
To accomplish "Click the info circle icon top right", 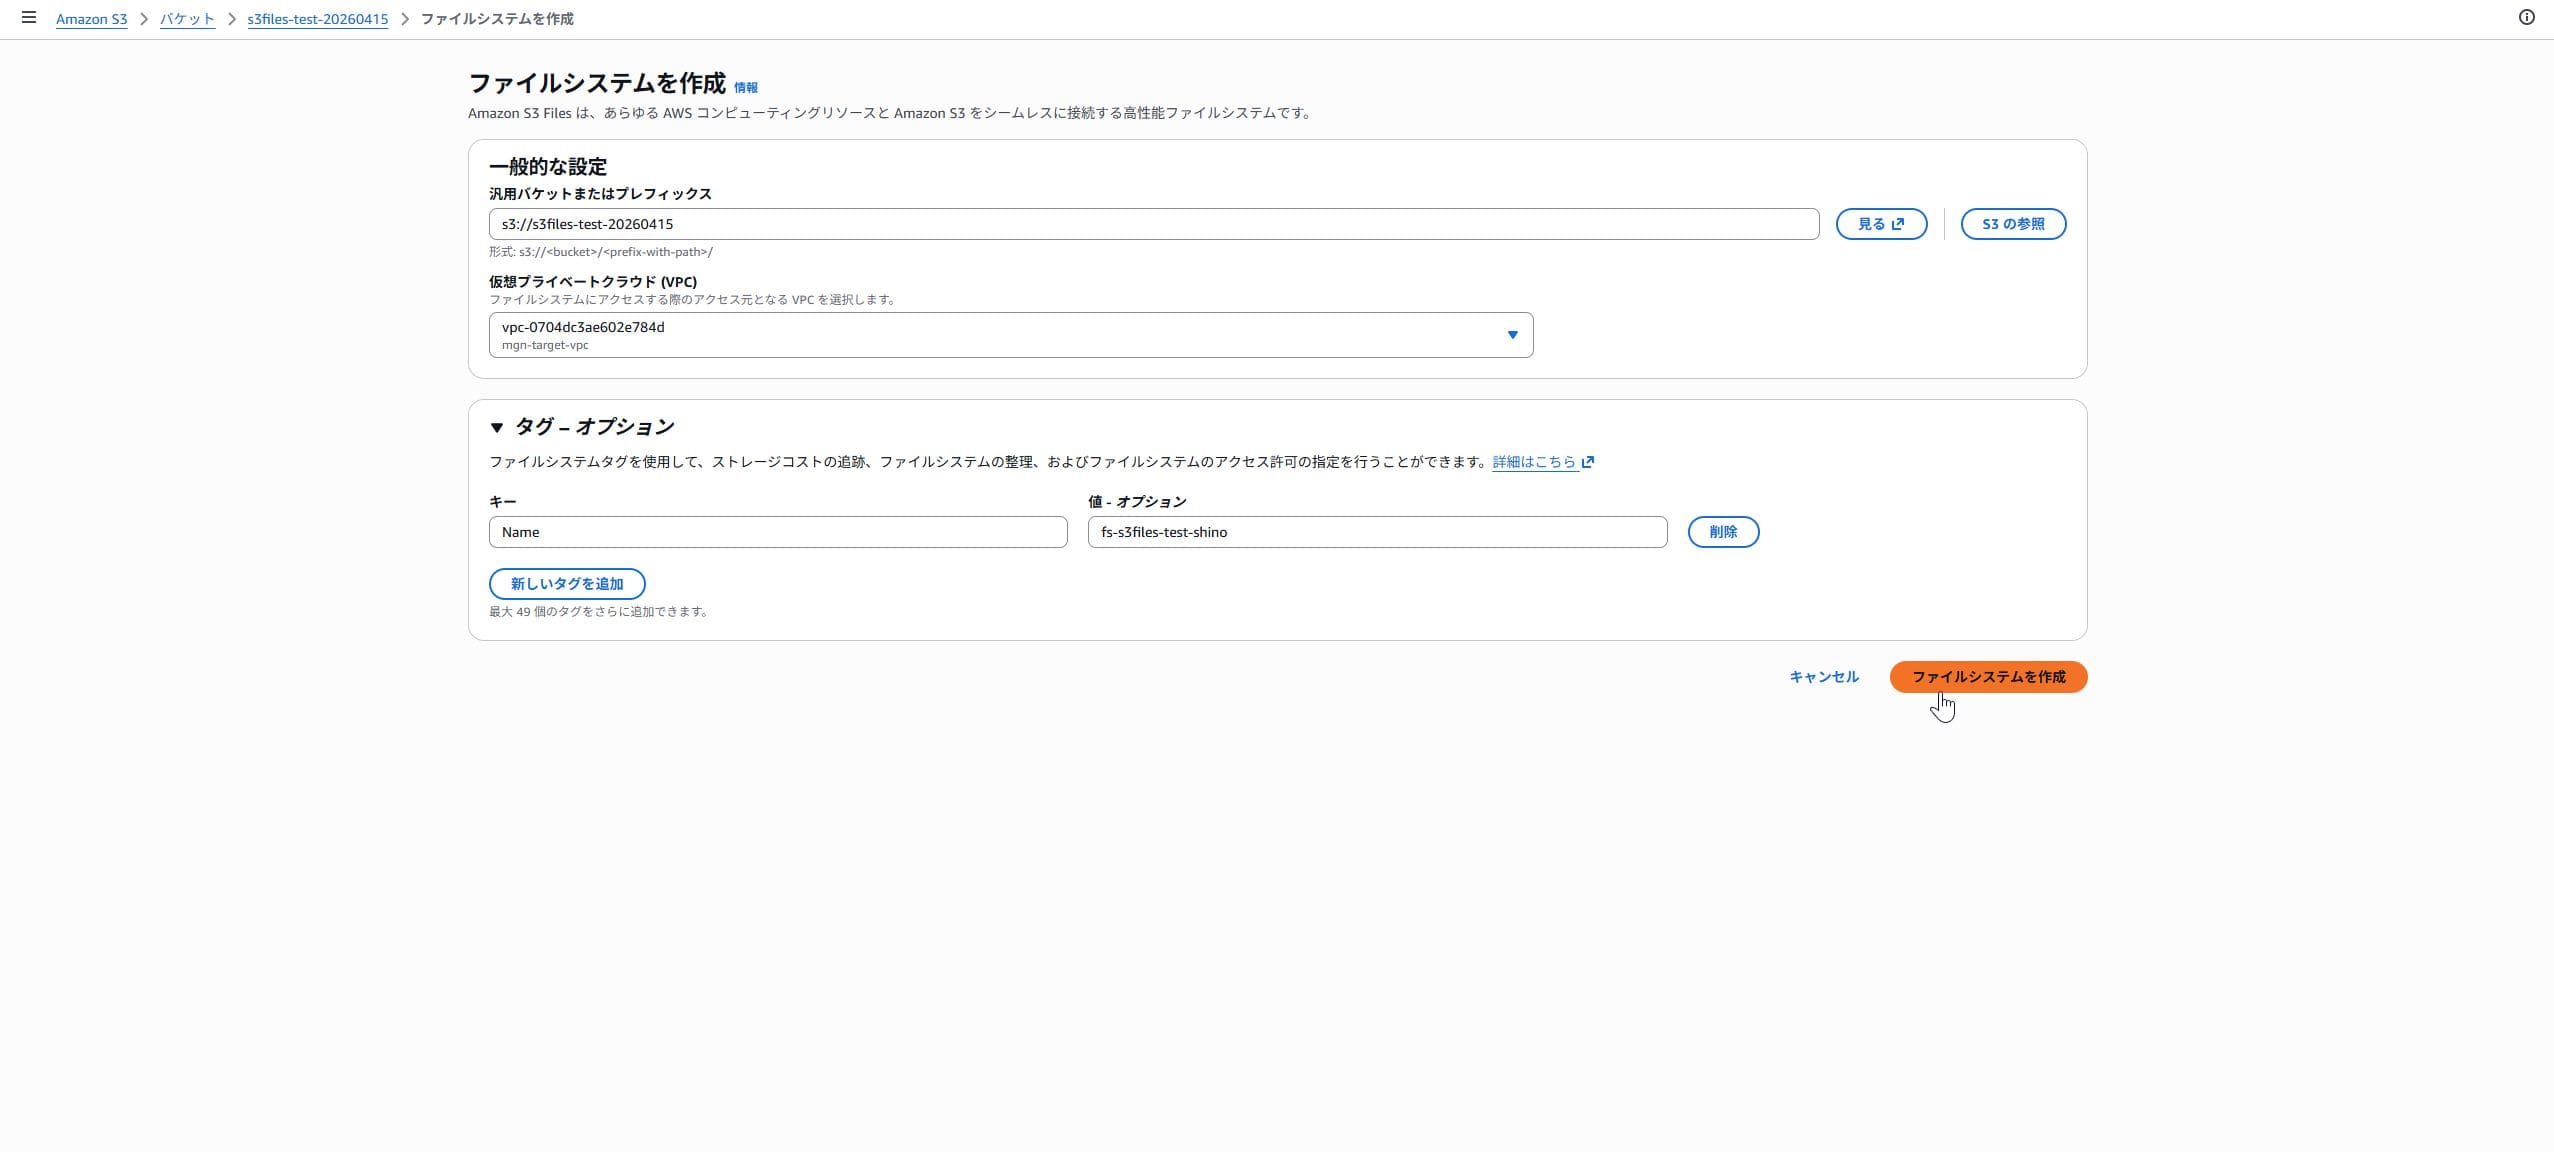I will click(2526, 18).
